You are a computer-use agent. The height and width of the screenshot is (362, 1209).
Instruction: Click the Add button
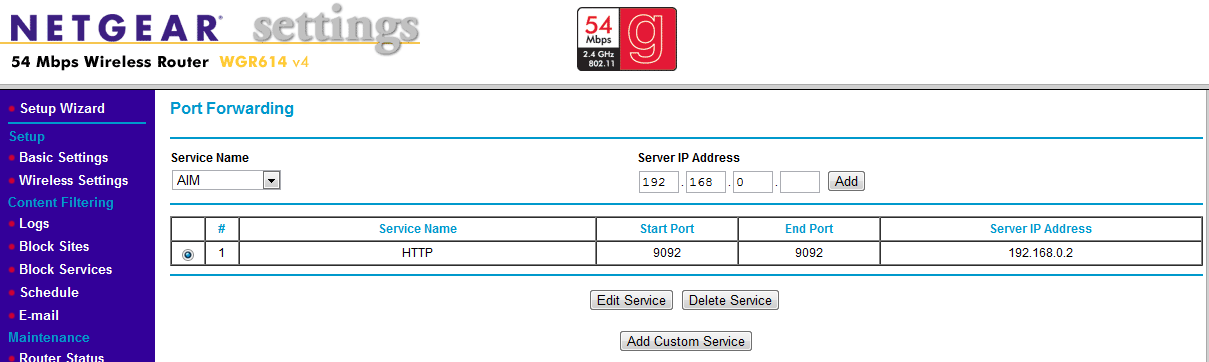click(x=846, y=181)
